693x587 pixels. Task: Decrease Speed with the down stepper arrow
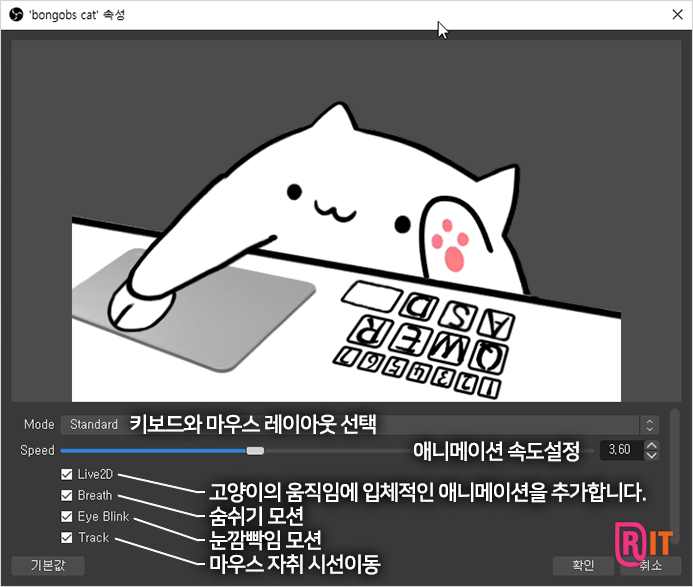651,455
